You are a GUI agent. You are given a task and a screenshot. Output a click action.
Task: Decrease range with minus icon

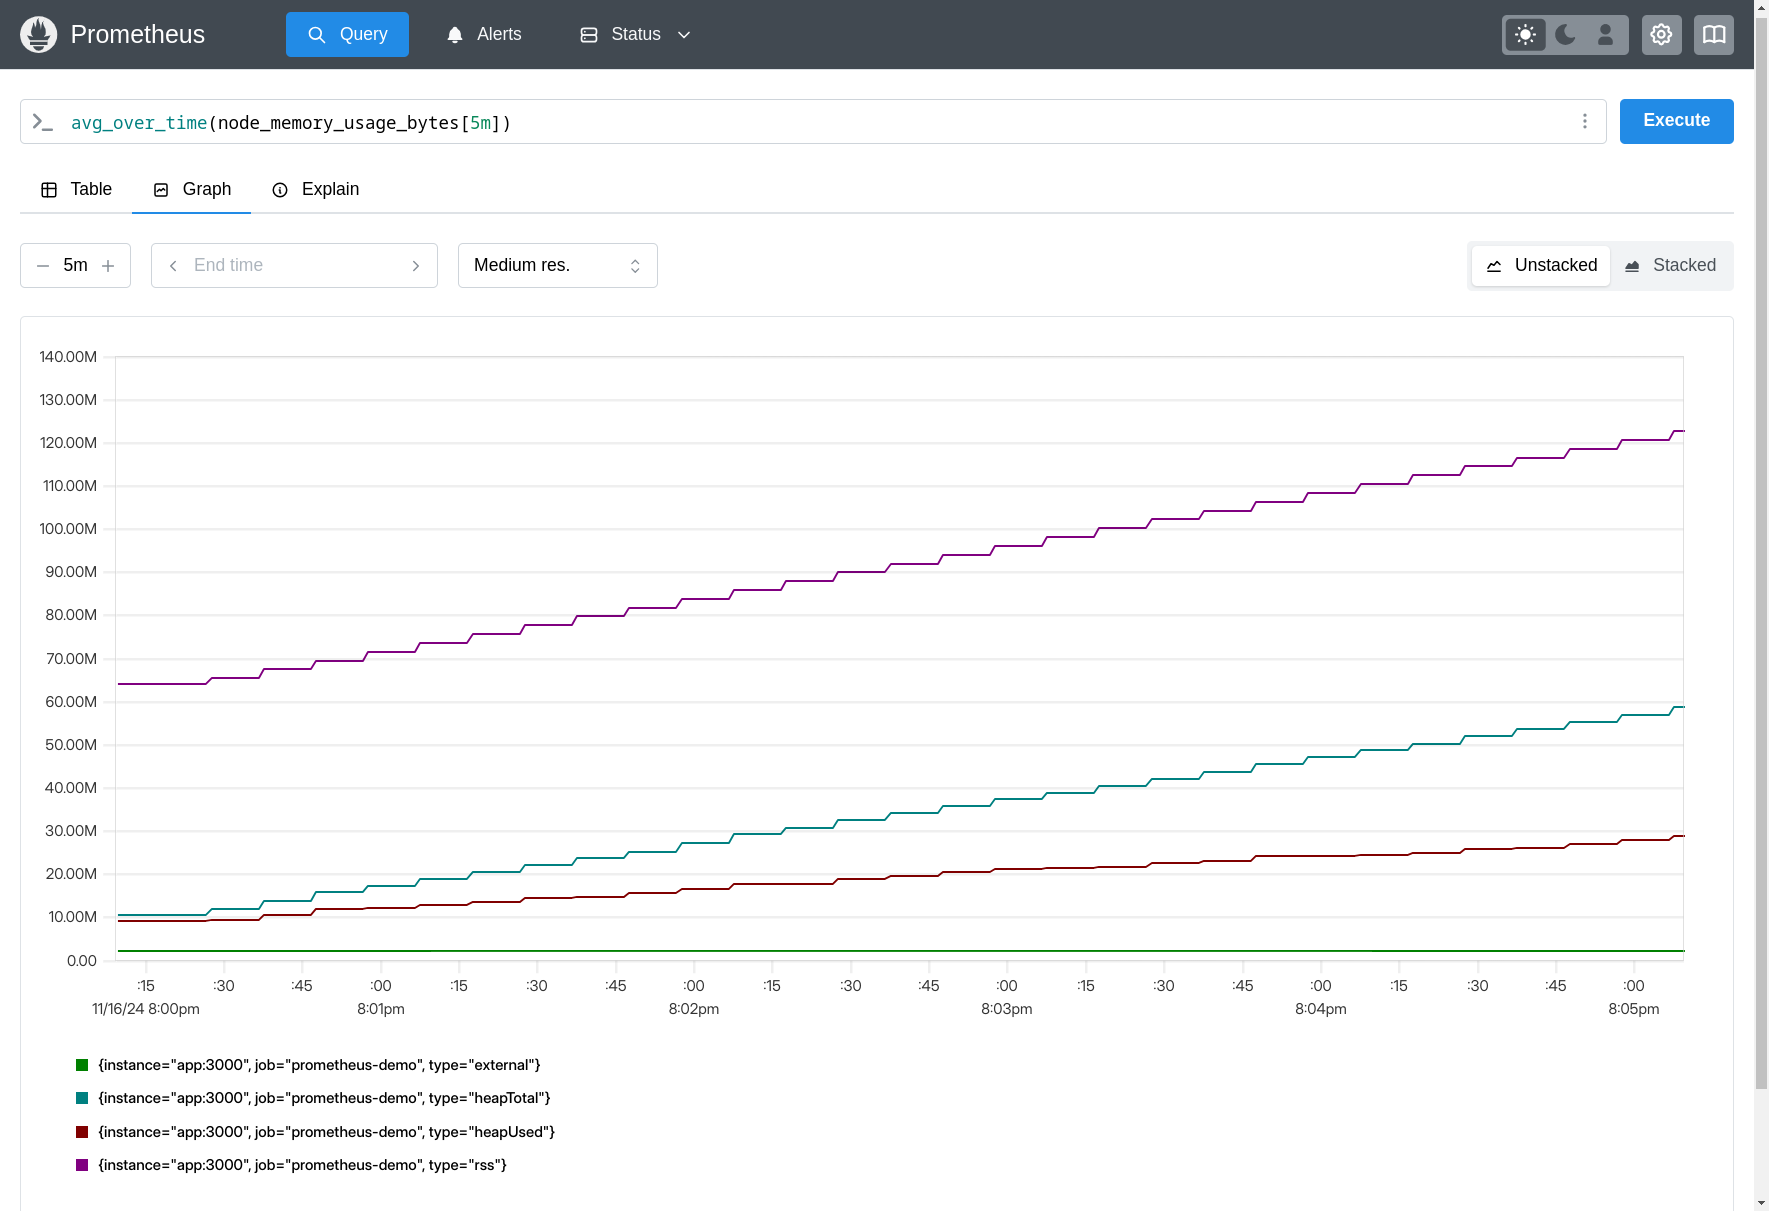[43, 266]
